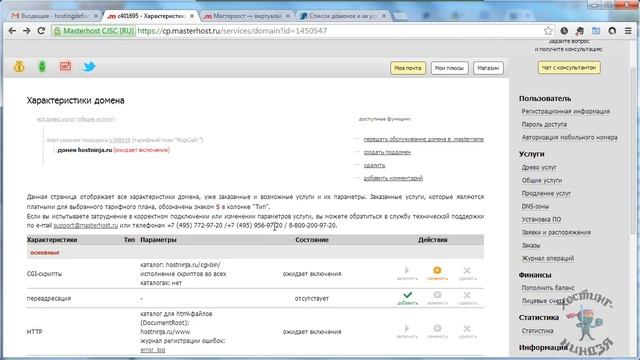
Task: Click the удалить link under functions
Action: pyautogui.click(x=374, y=165)
